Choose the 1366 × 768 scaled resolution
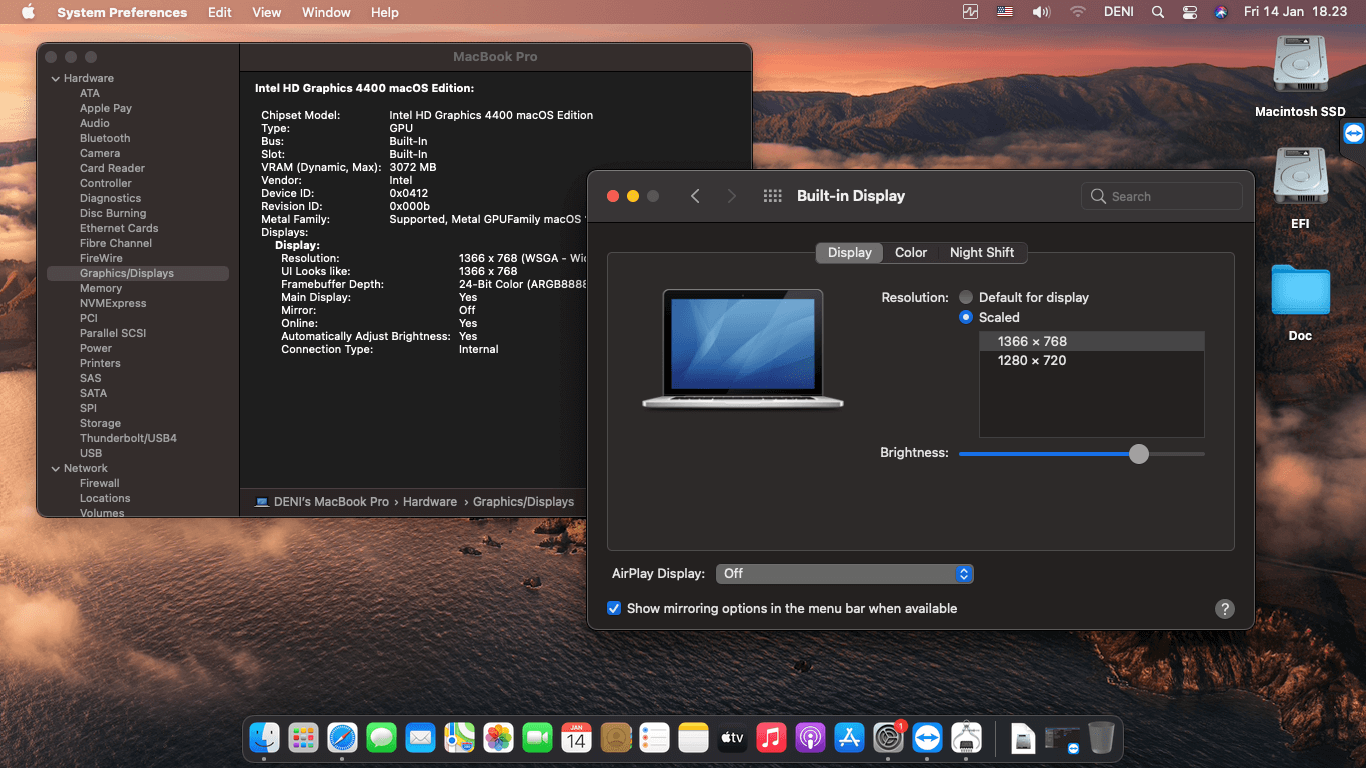1366x768 pixels. pos(1091,341)
